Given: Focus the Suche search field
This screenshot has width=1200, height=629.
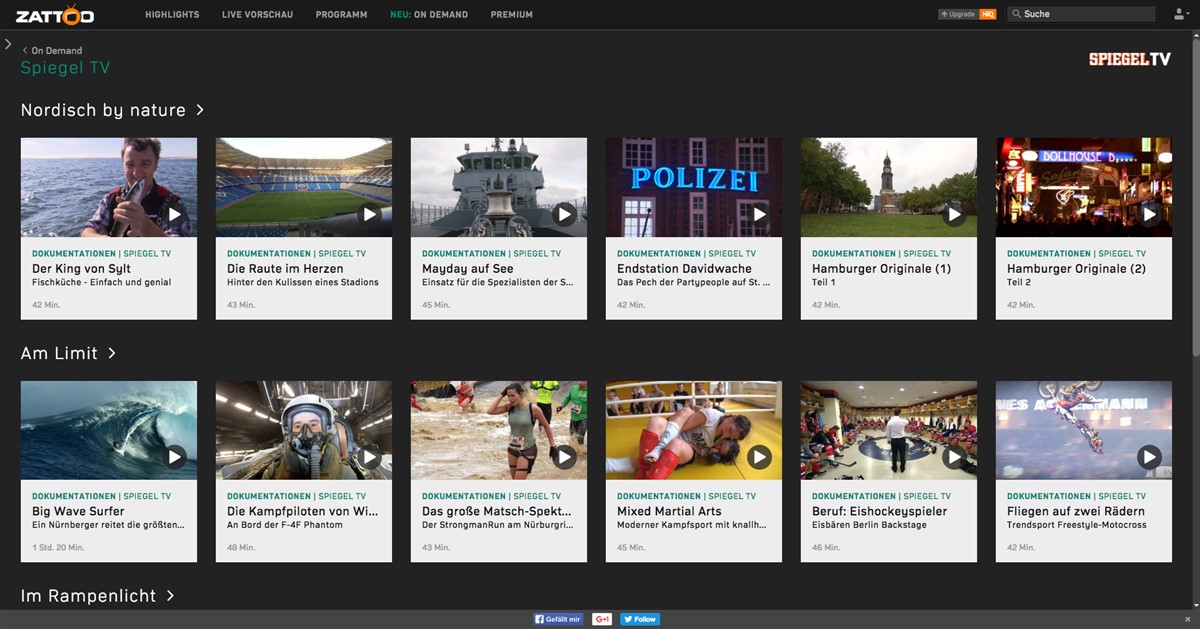Looking at the screenshot, I should [1080, 14].
